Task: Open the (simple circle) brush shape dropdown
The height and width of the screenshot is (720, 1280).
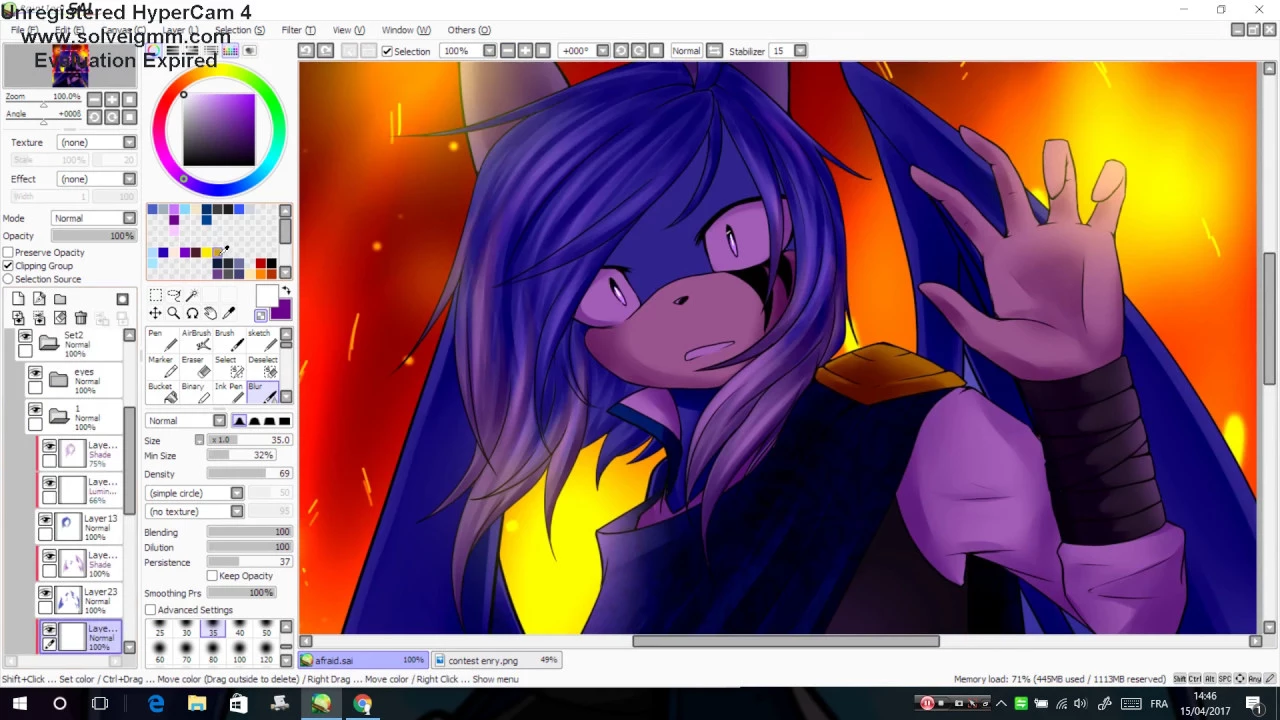Action: coord(195,493)
